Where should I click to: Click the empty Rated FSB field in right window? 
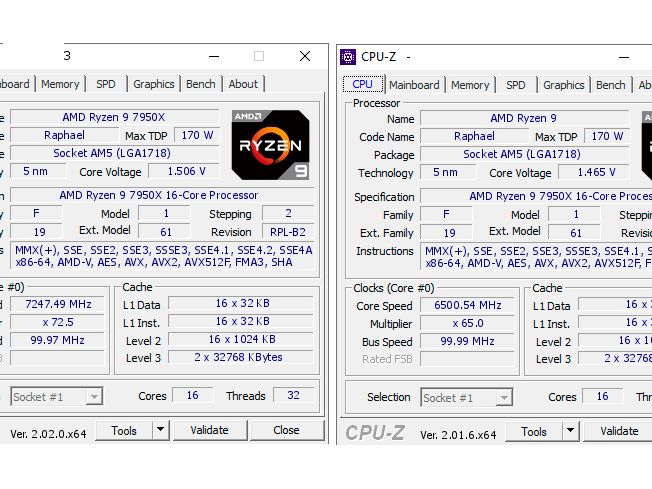click(467, 359)
